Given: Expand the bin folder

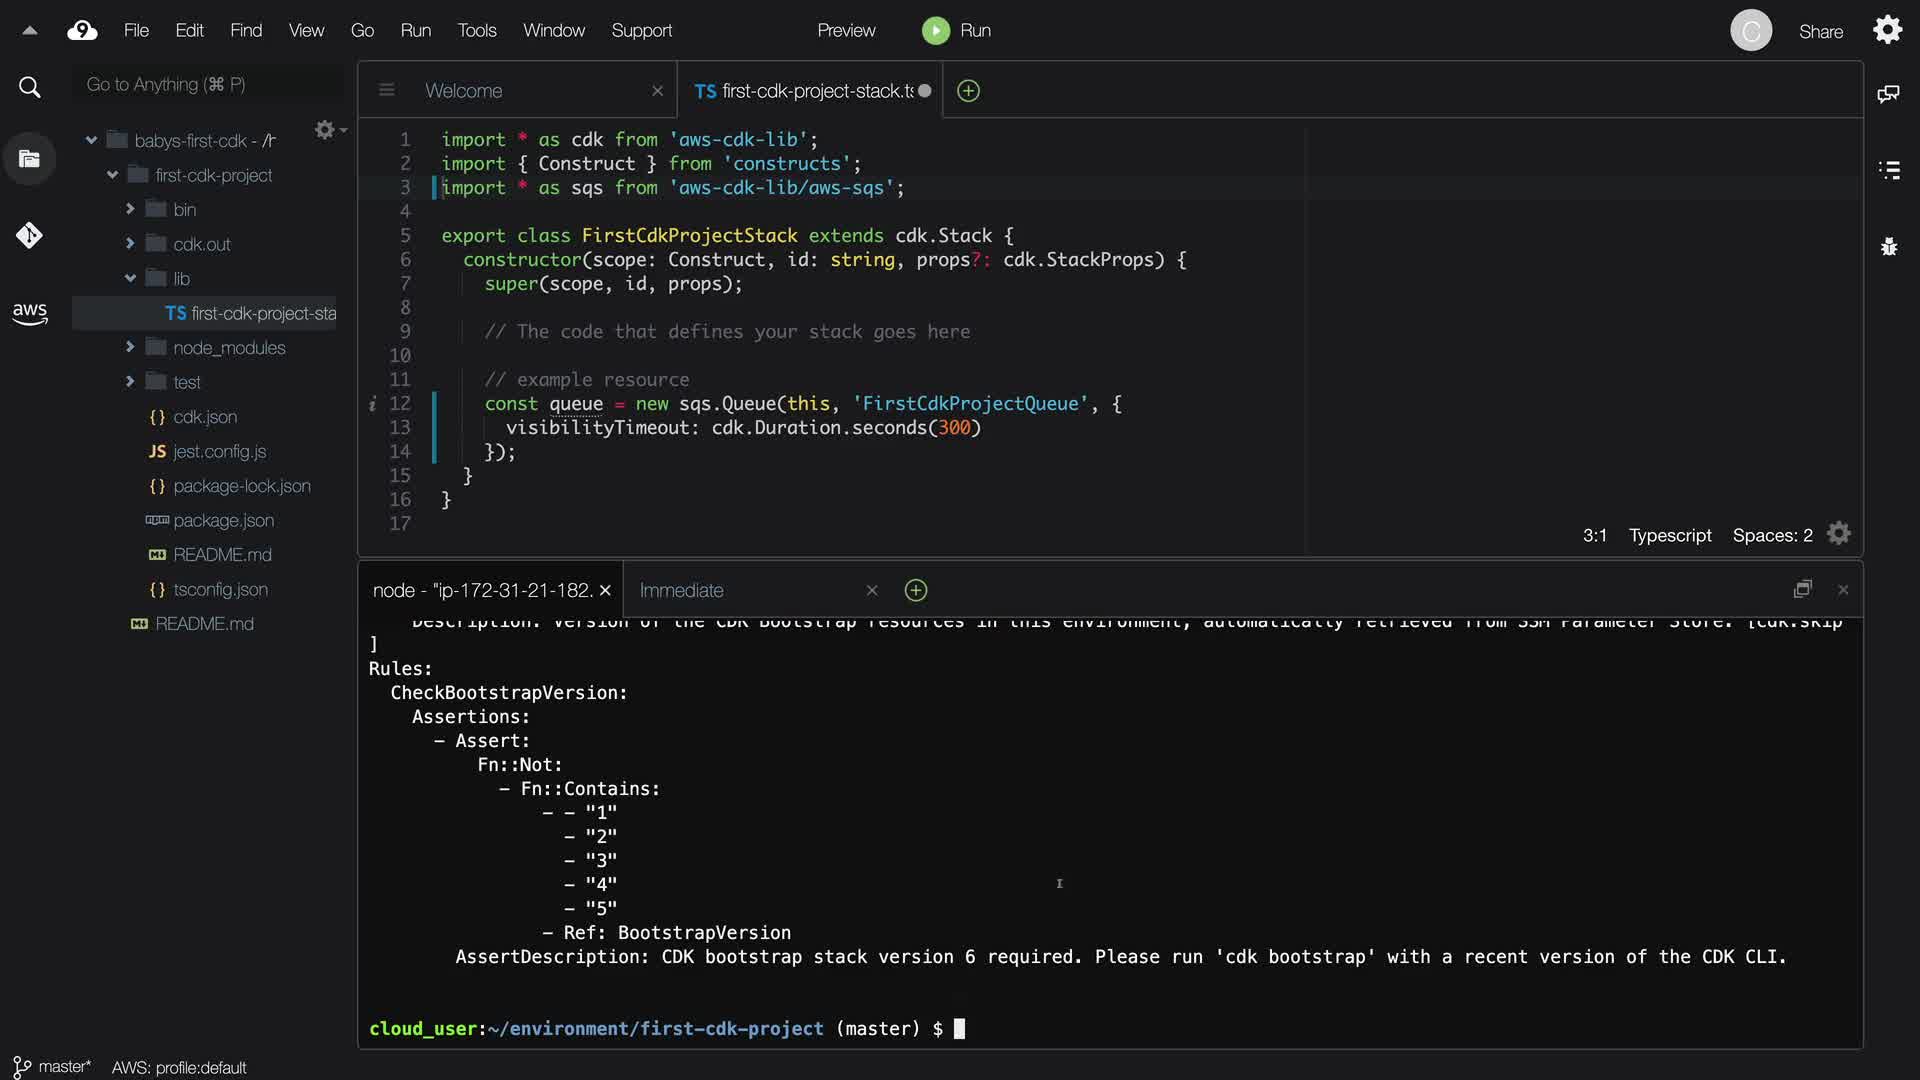Looking at the screenshot, I should (x=130, y=209).
